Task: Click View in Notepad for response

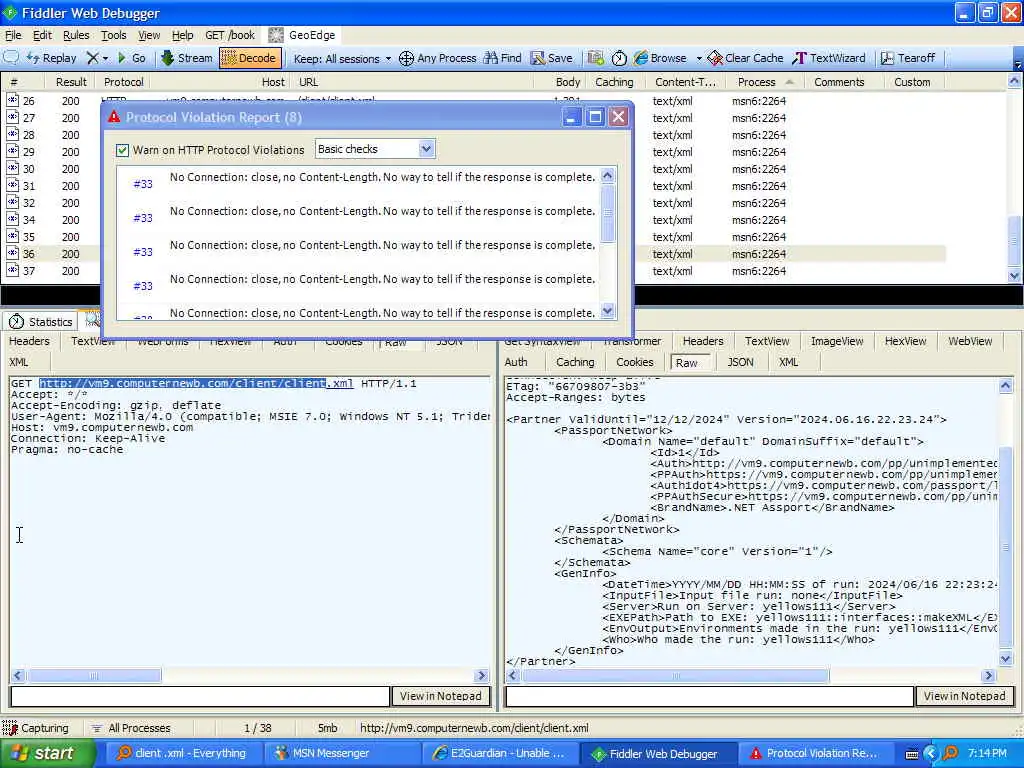Action: coord(965,696)
